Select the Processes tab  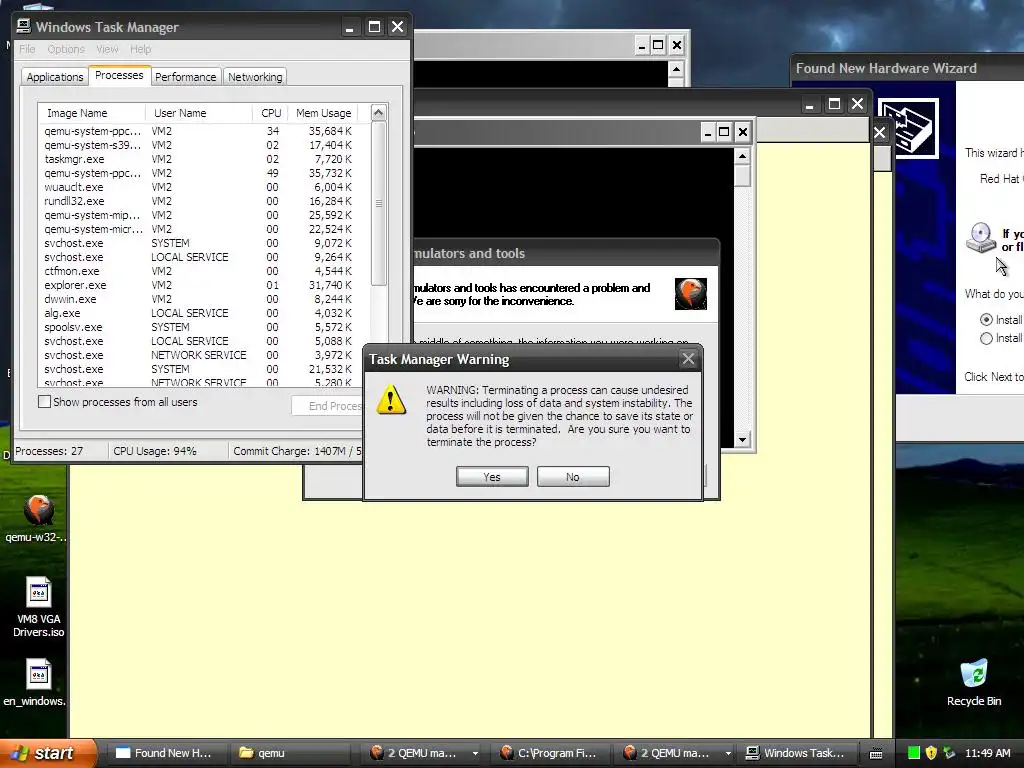(x=119, y=75)
